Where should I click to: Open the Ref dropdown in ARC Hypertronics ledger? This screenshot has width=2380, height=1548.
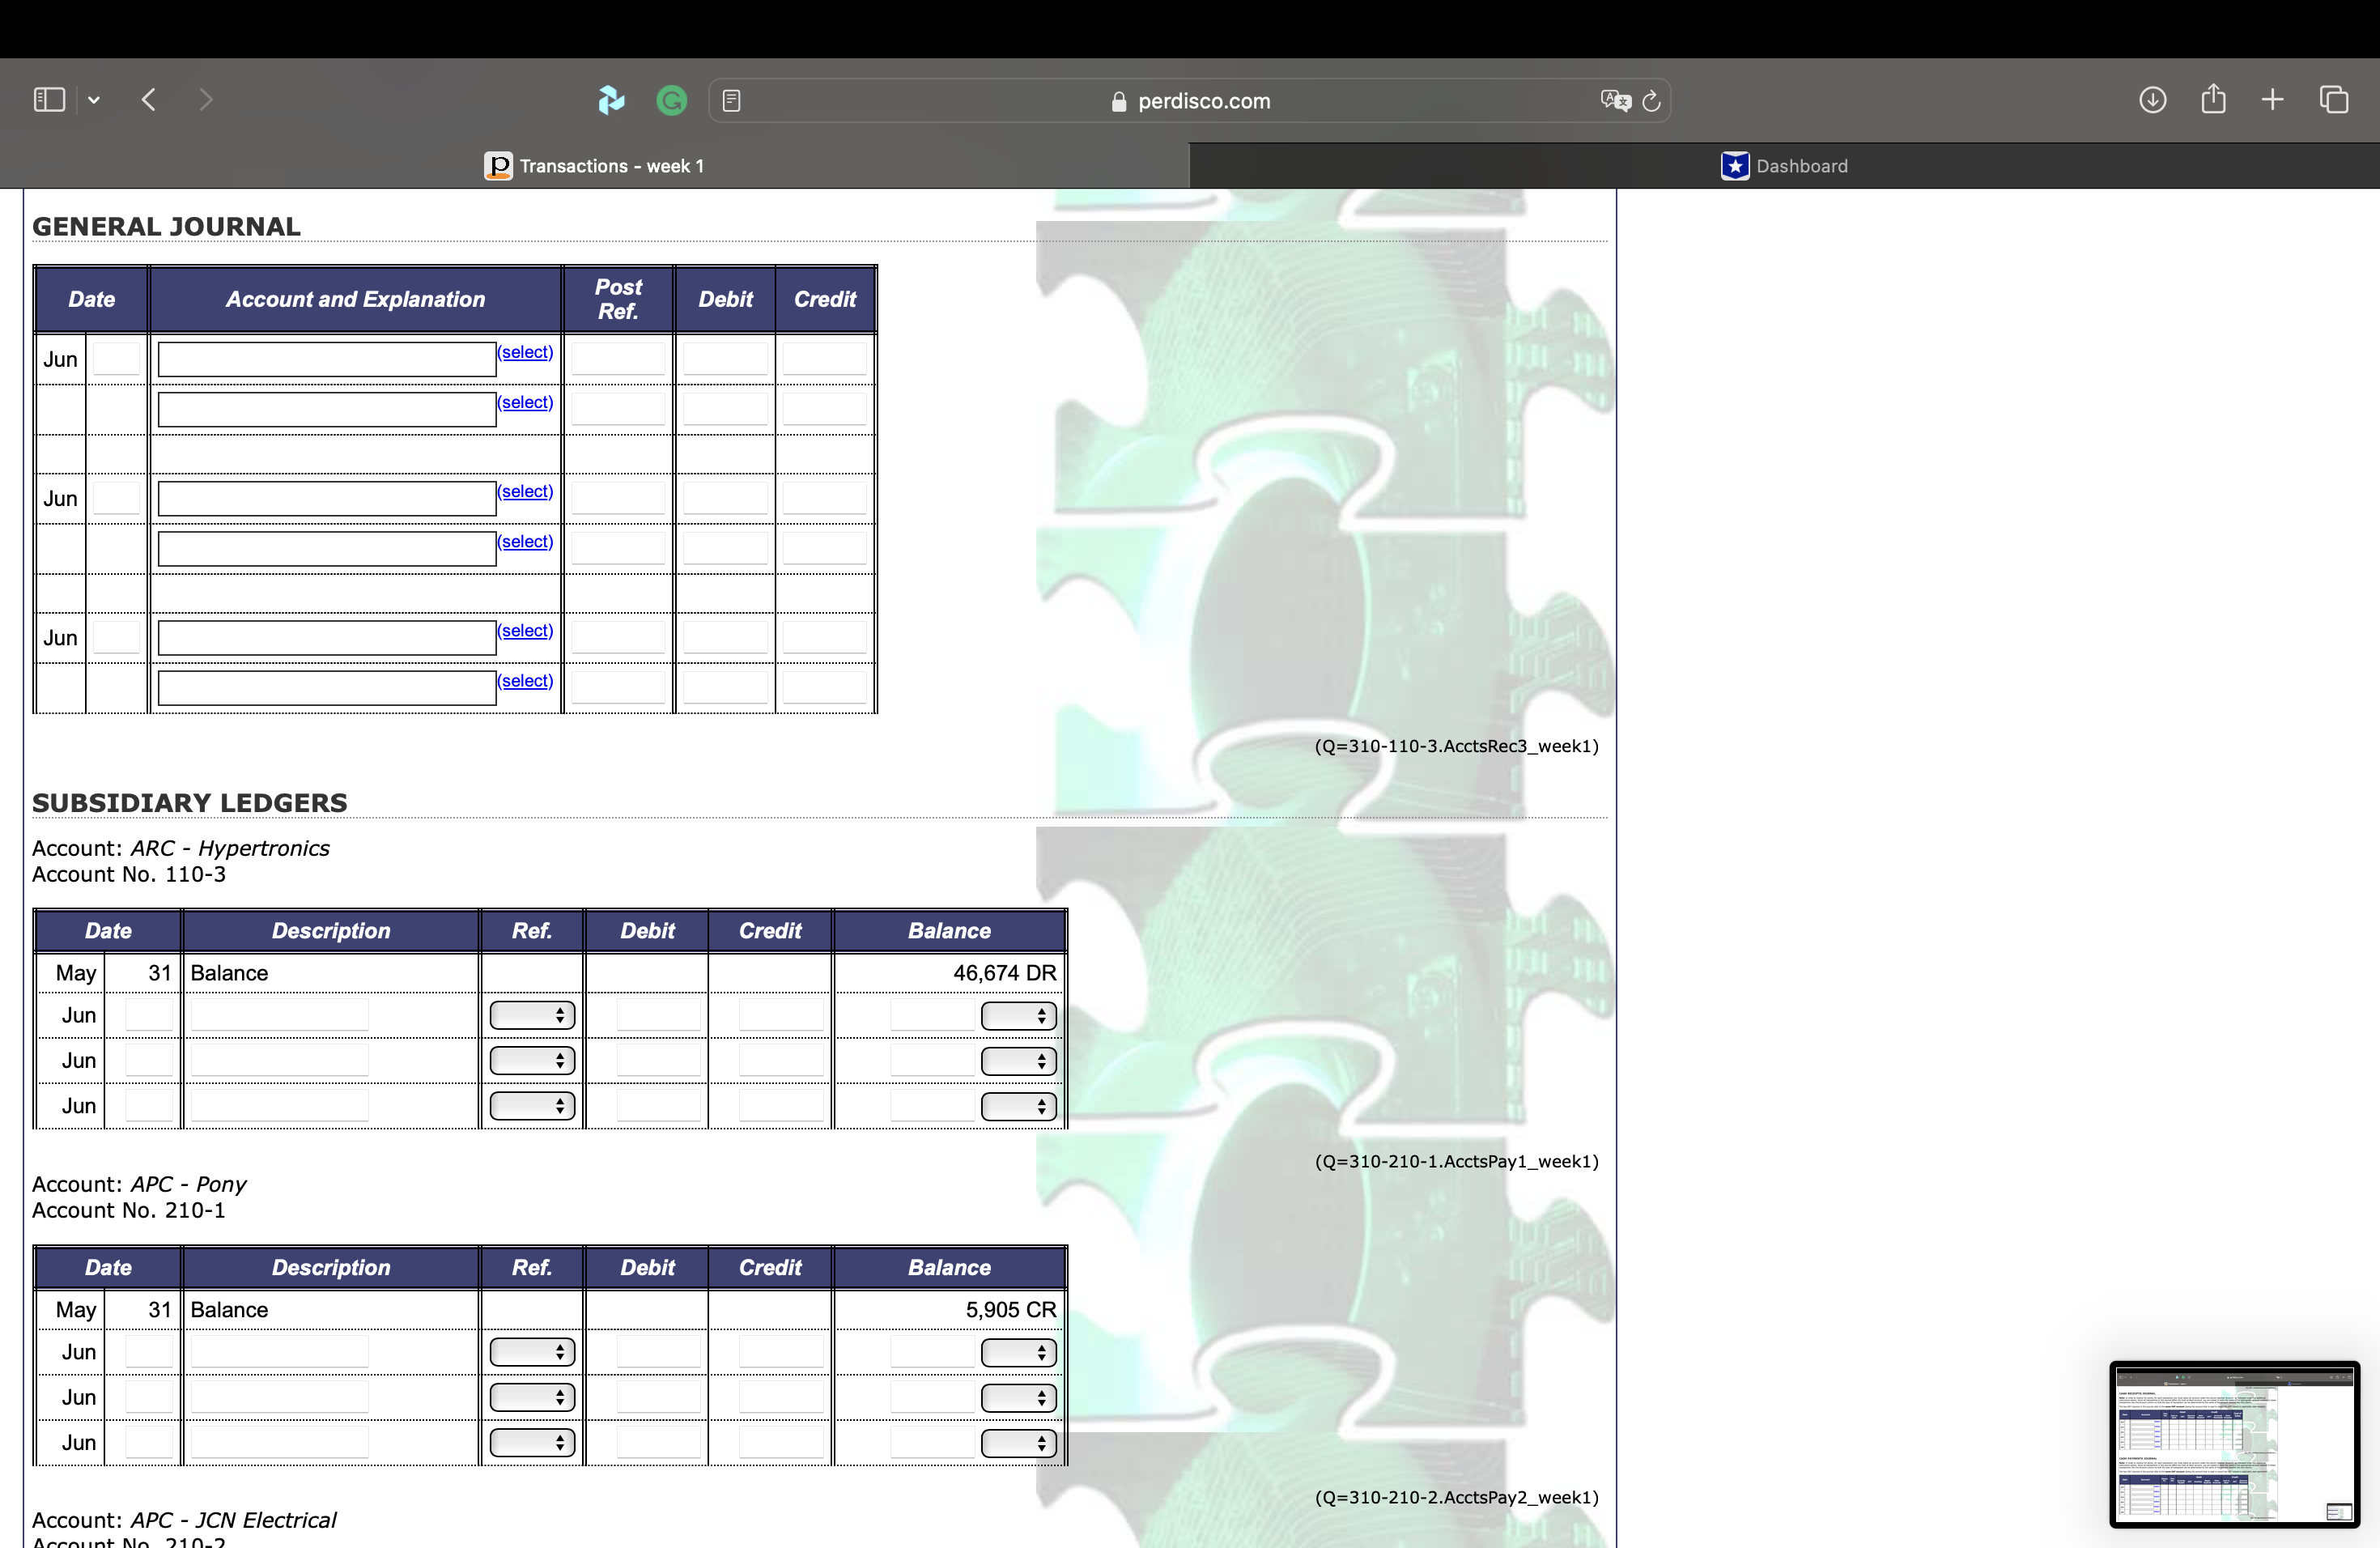[x=531, y=1015]
